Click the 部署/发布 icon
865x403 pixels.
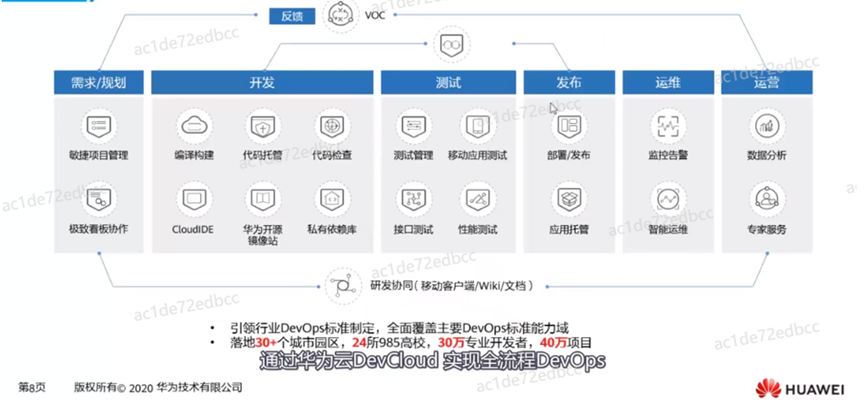569,126
